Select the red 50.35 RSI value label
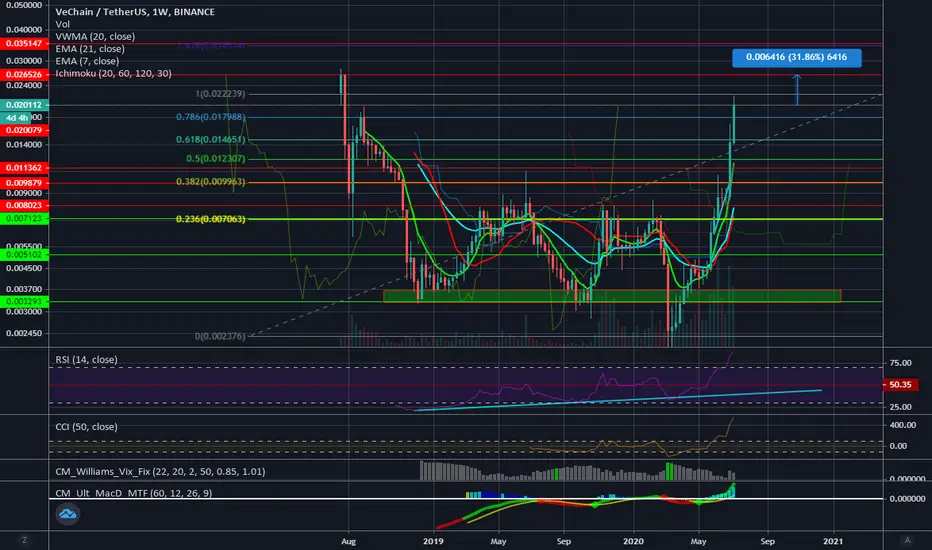Viewport: 932px width, 550px height. [x=900, y=385]
